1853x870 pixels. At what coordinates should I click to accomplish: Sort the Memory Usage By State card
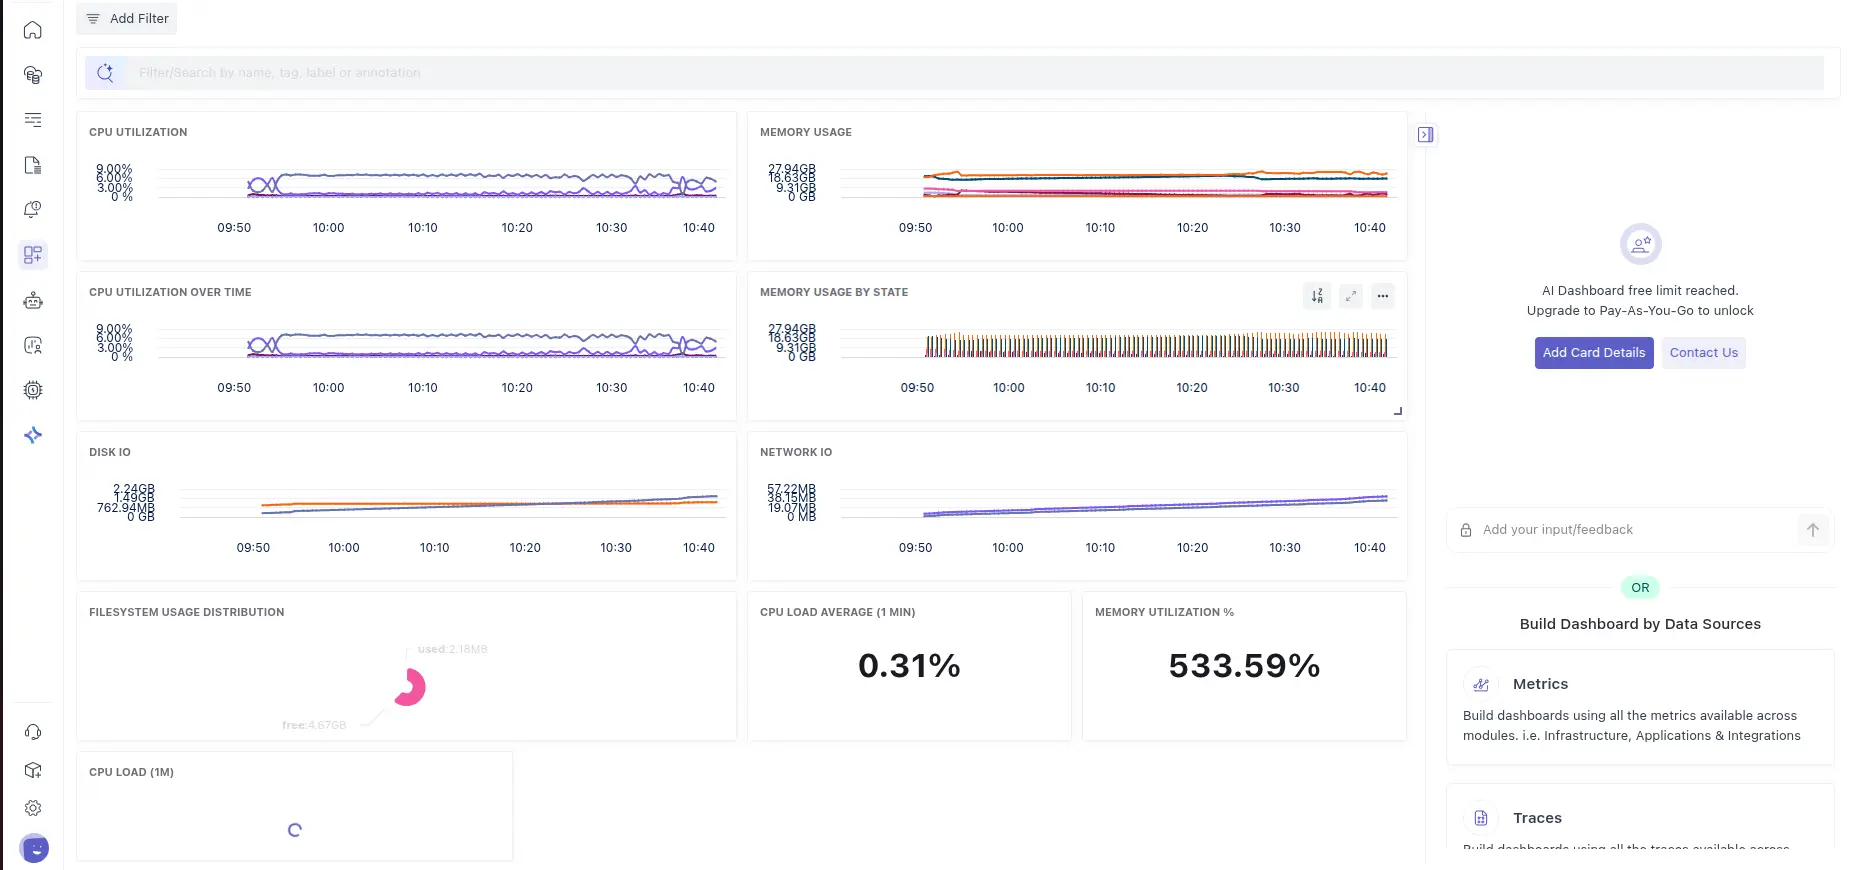tap(1317, 296)
